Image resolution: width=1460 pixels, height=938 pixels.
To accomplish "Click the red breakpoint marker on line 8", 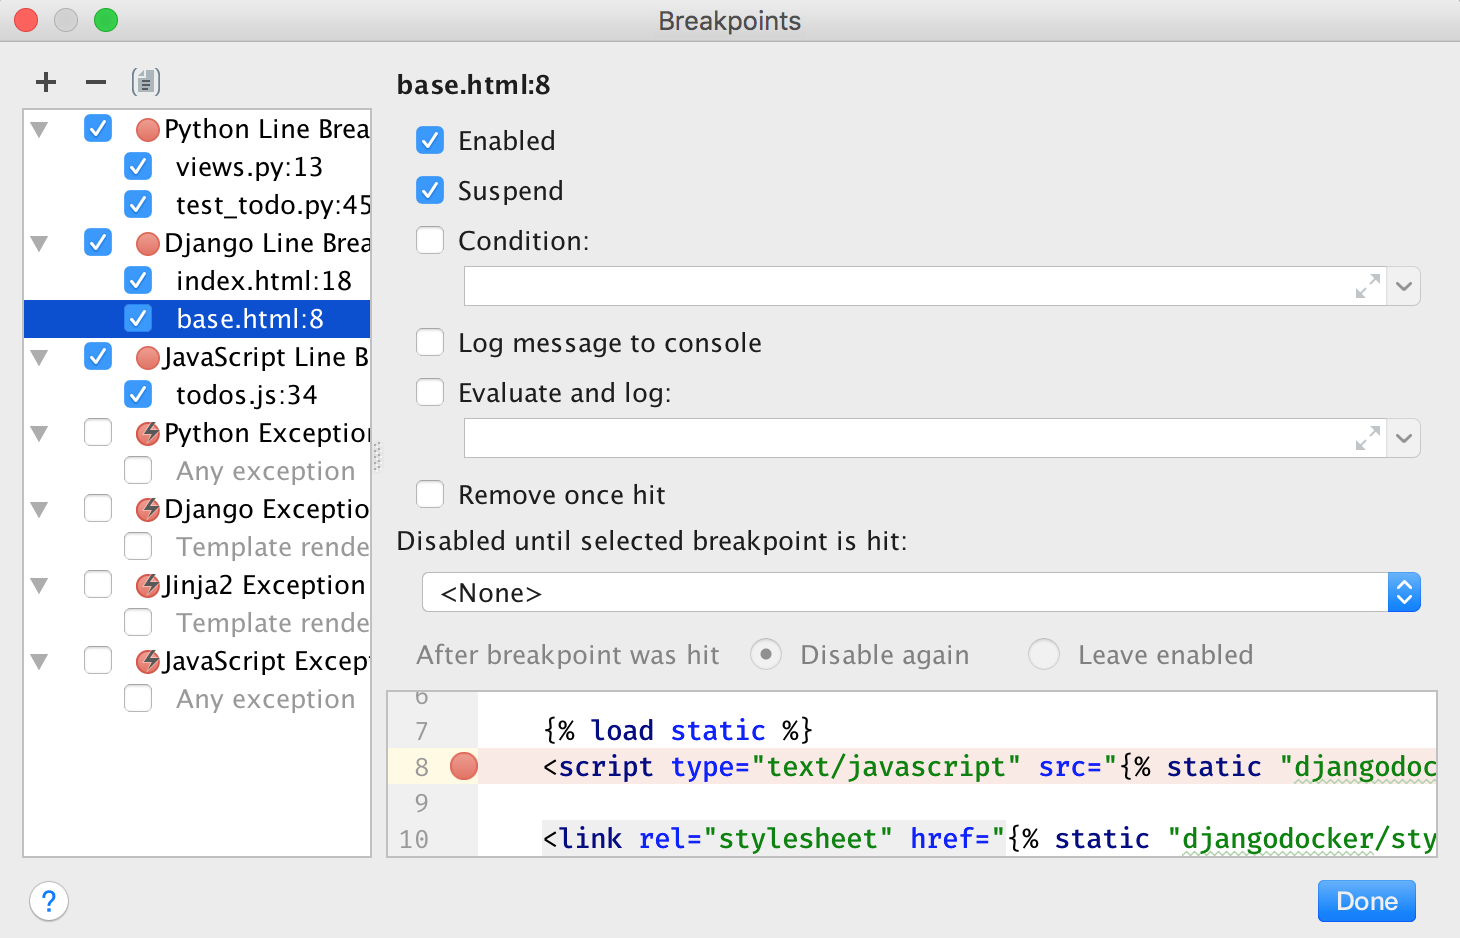I will [464, 767].
